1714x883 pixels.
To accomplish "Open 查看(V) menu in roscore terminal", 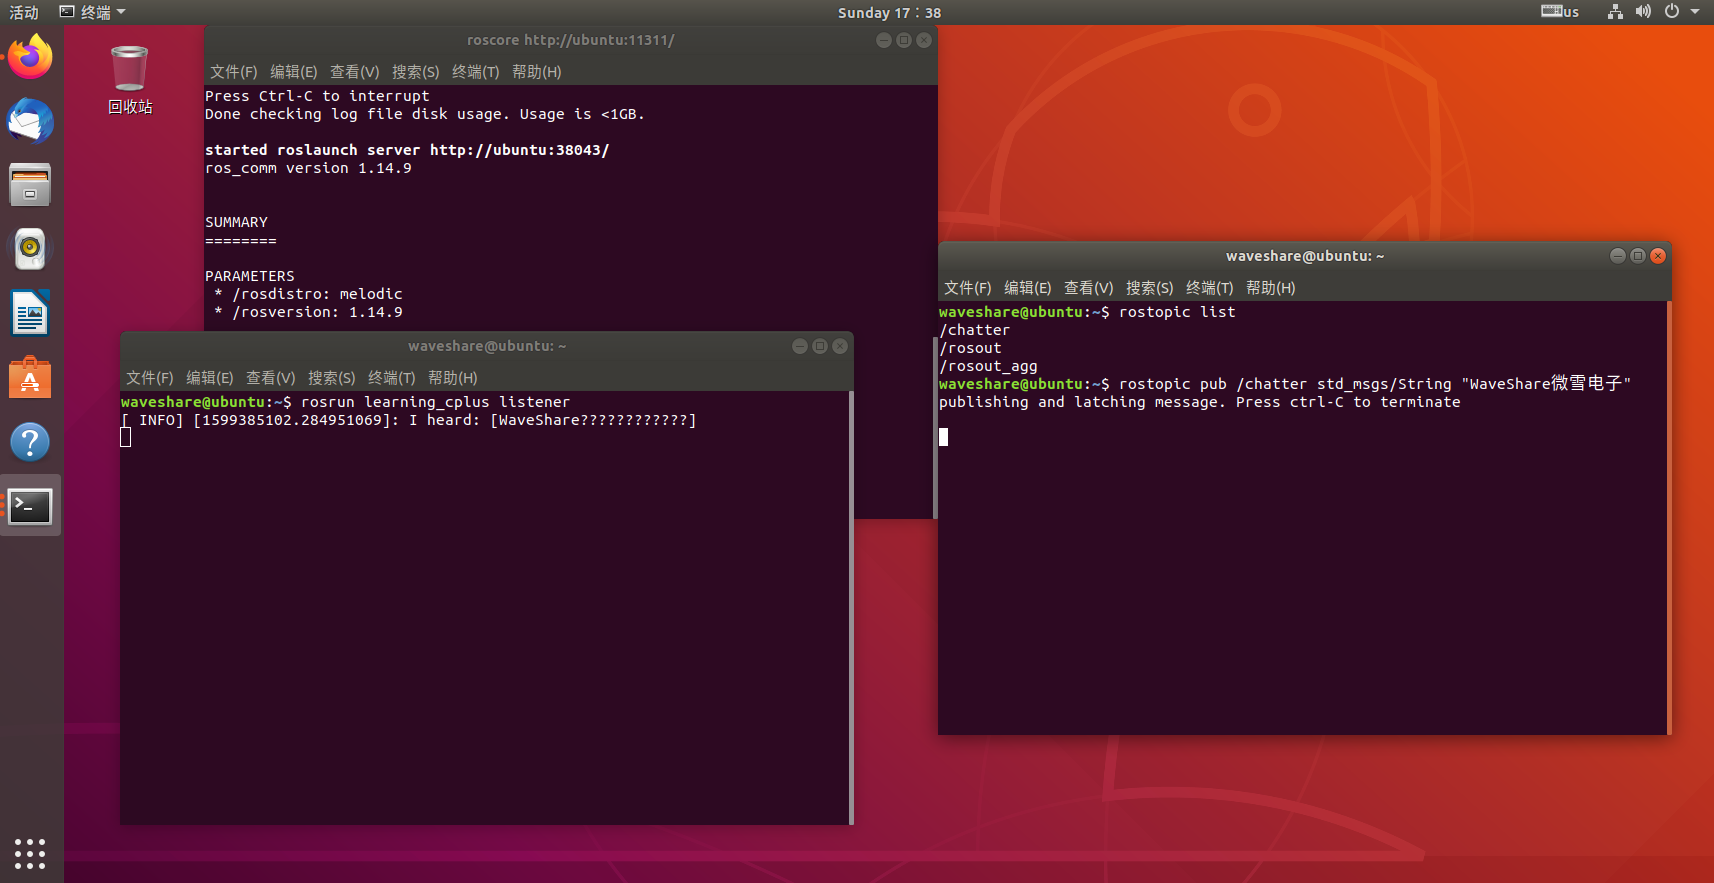I will coord(355,72).
